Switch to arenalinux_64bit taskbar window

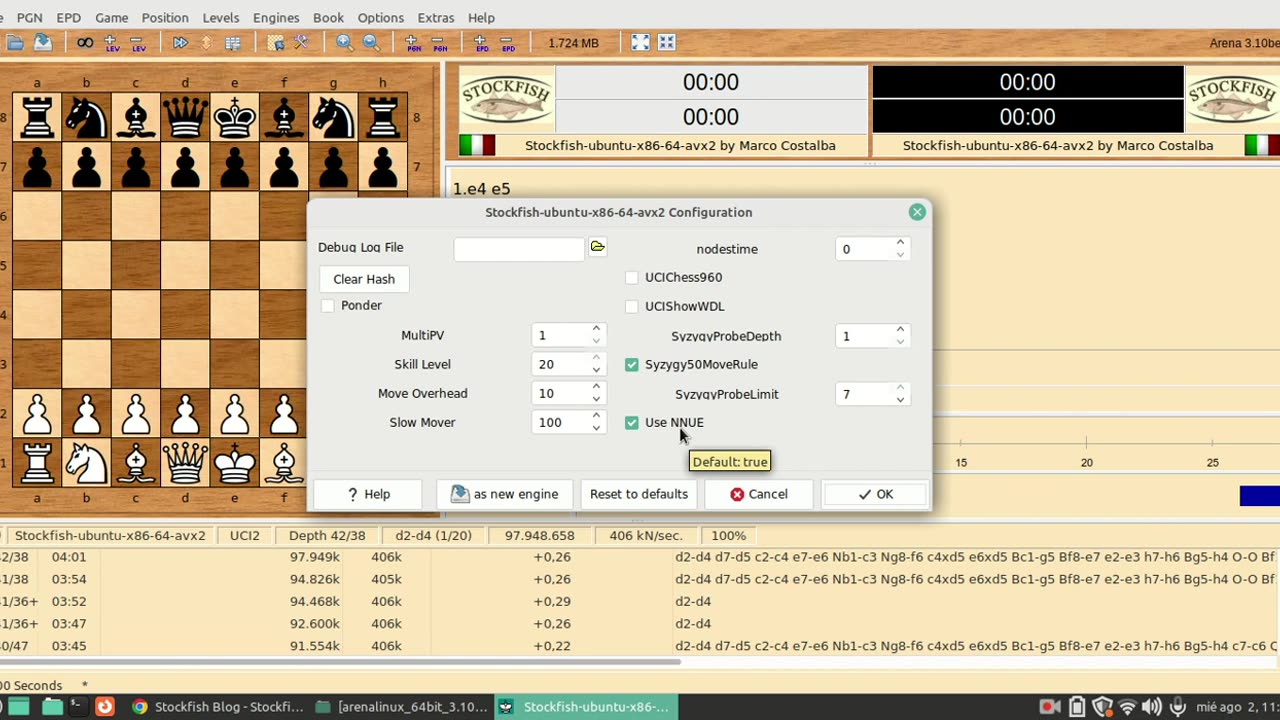(403, 707)
